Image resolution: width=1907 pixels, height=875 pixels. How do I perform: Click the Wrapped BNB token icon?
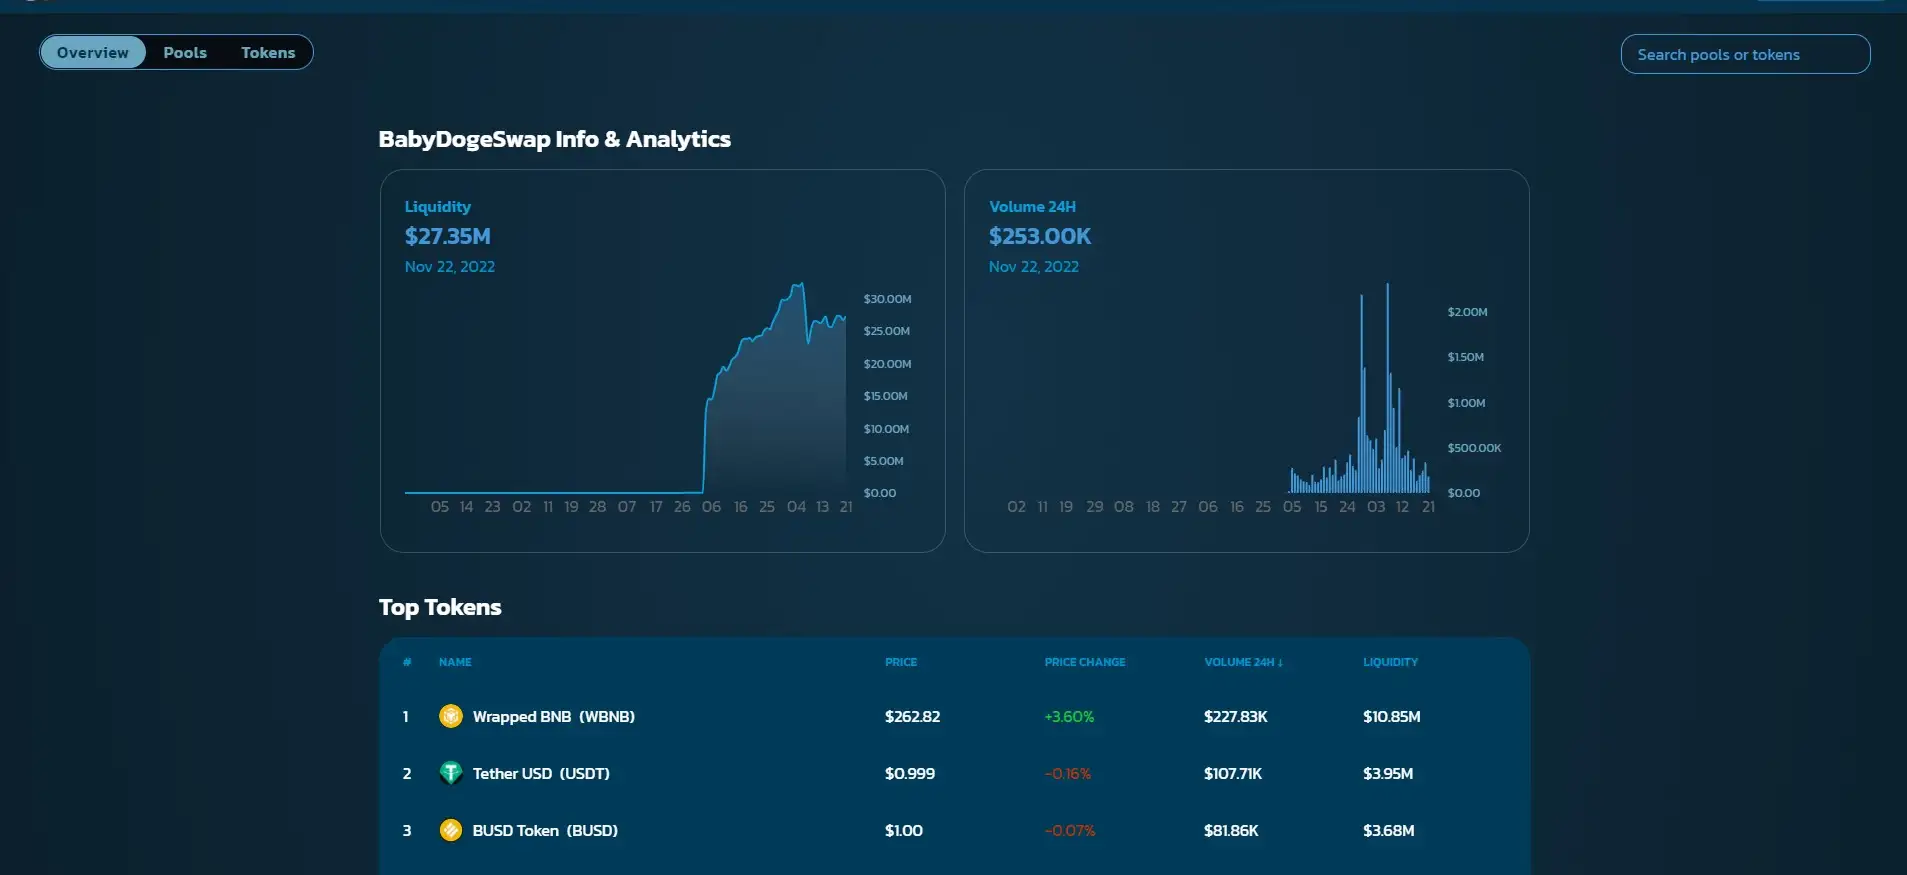[x=451, y=716]
